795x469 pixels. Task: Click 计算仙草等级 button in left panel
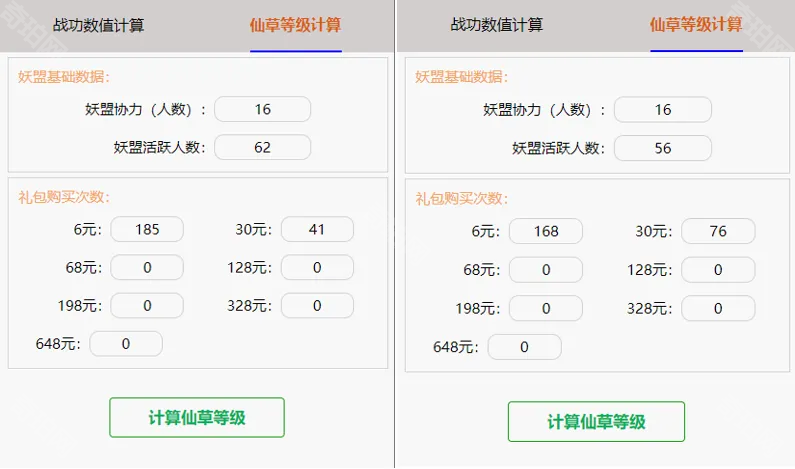click(197, 417)
